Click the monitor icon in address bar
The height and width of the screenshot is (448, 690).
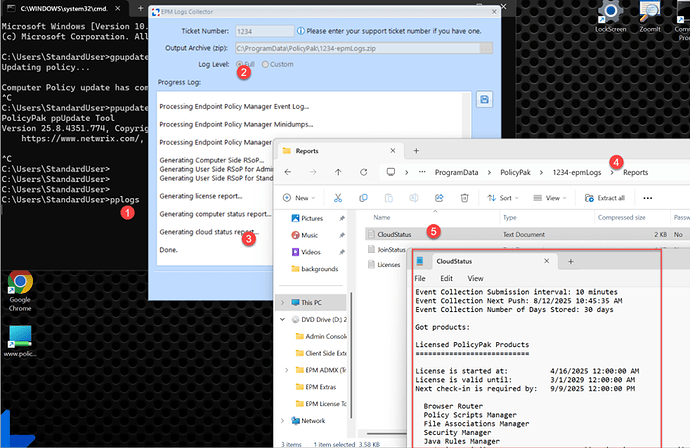point(390,172)
